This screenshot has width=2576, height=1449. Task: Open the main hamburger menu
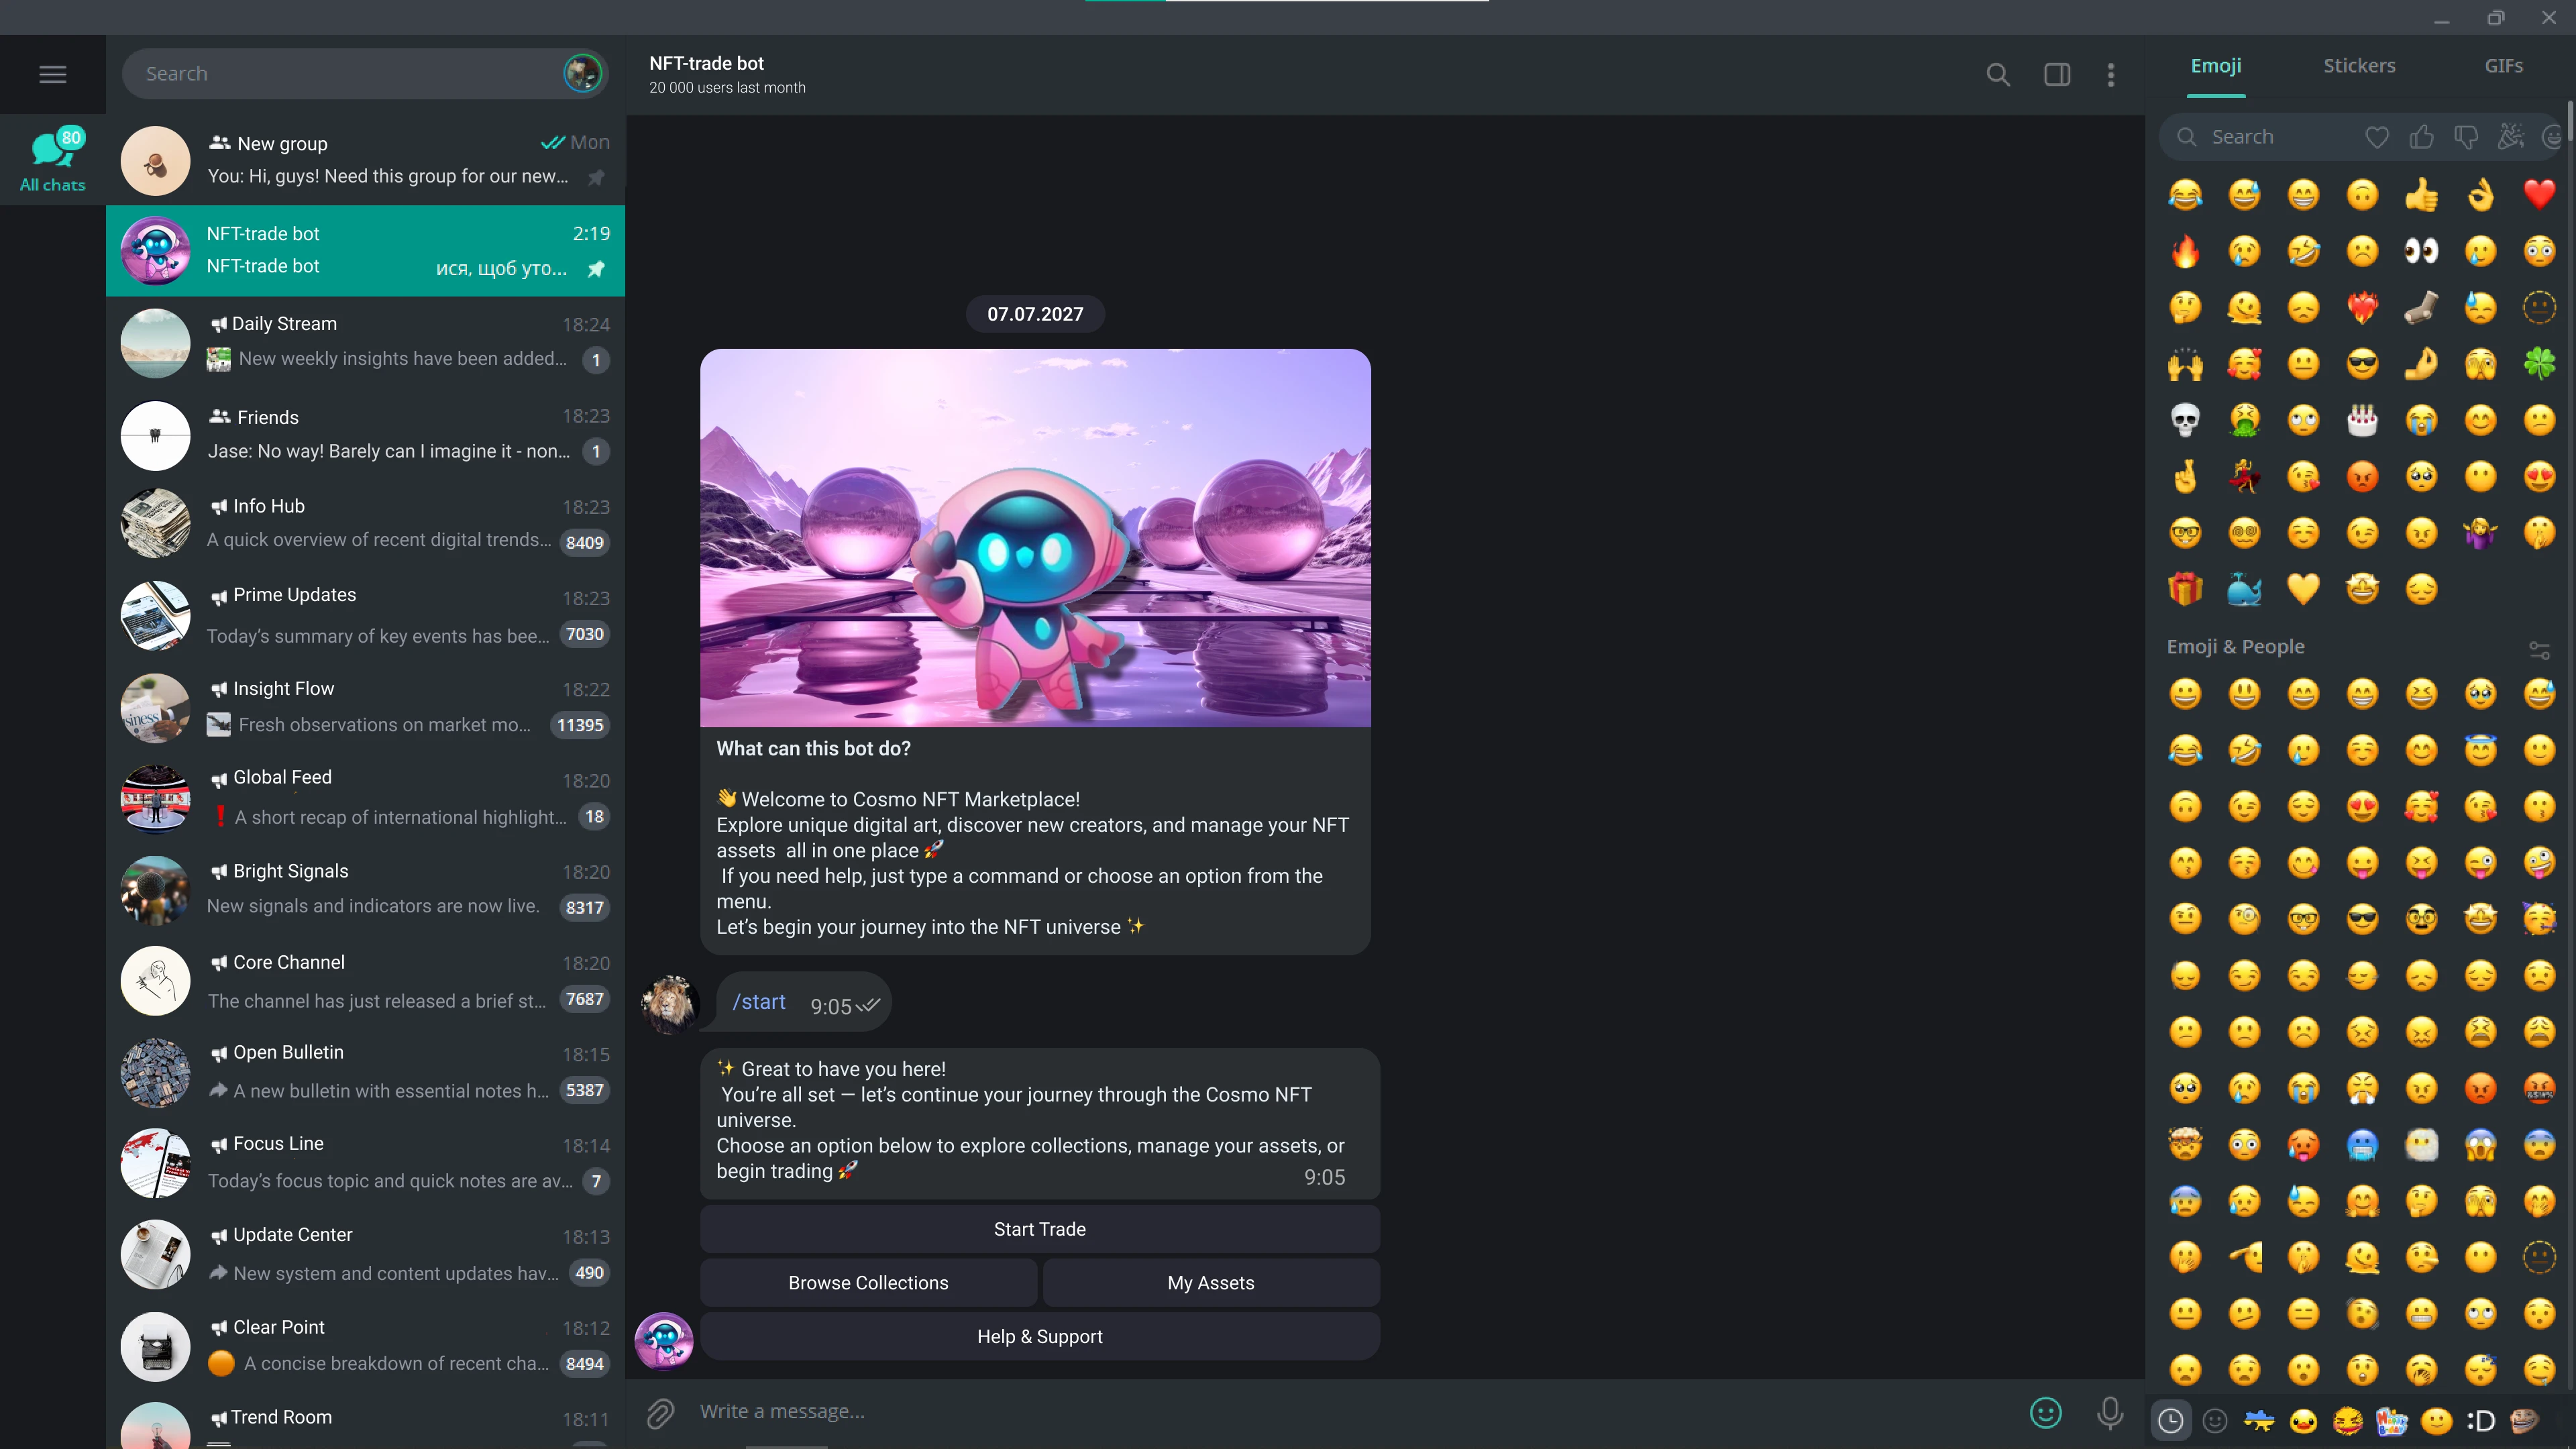52,74
